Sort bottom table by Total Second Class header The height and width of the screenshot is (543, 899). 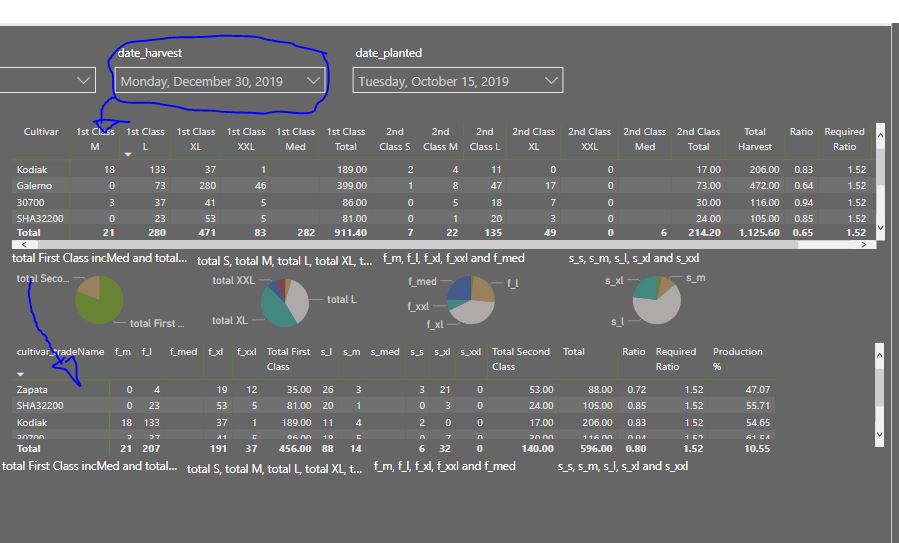pyautogui.click(x=521, y=359)
